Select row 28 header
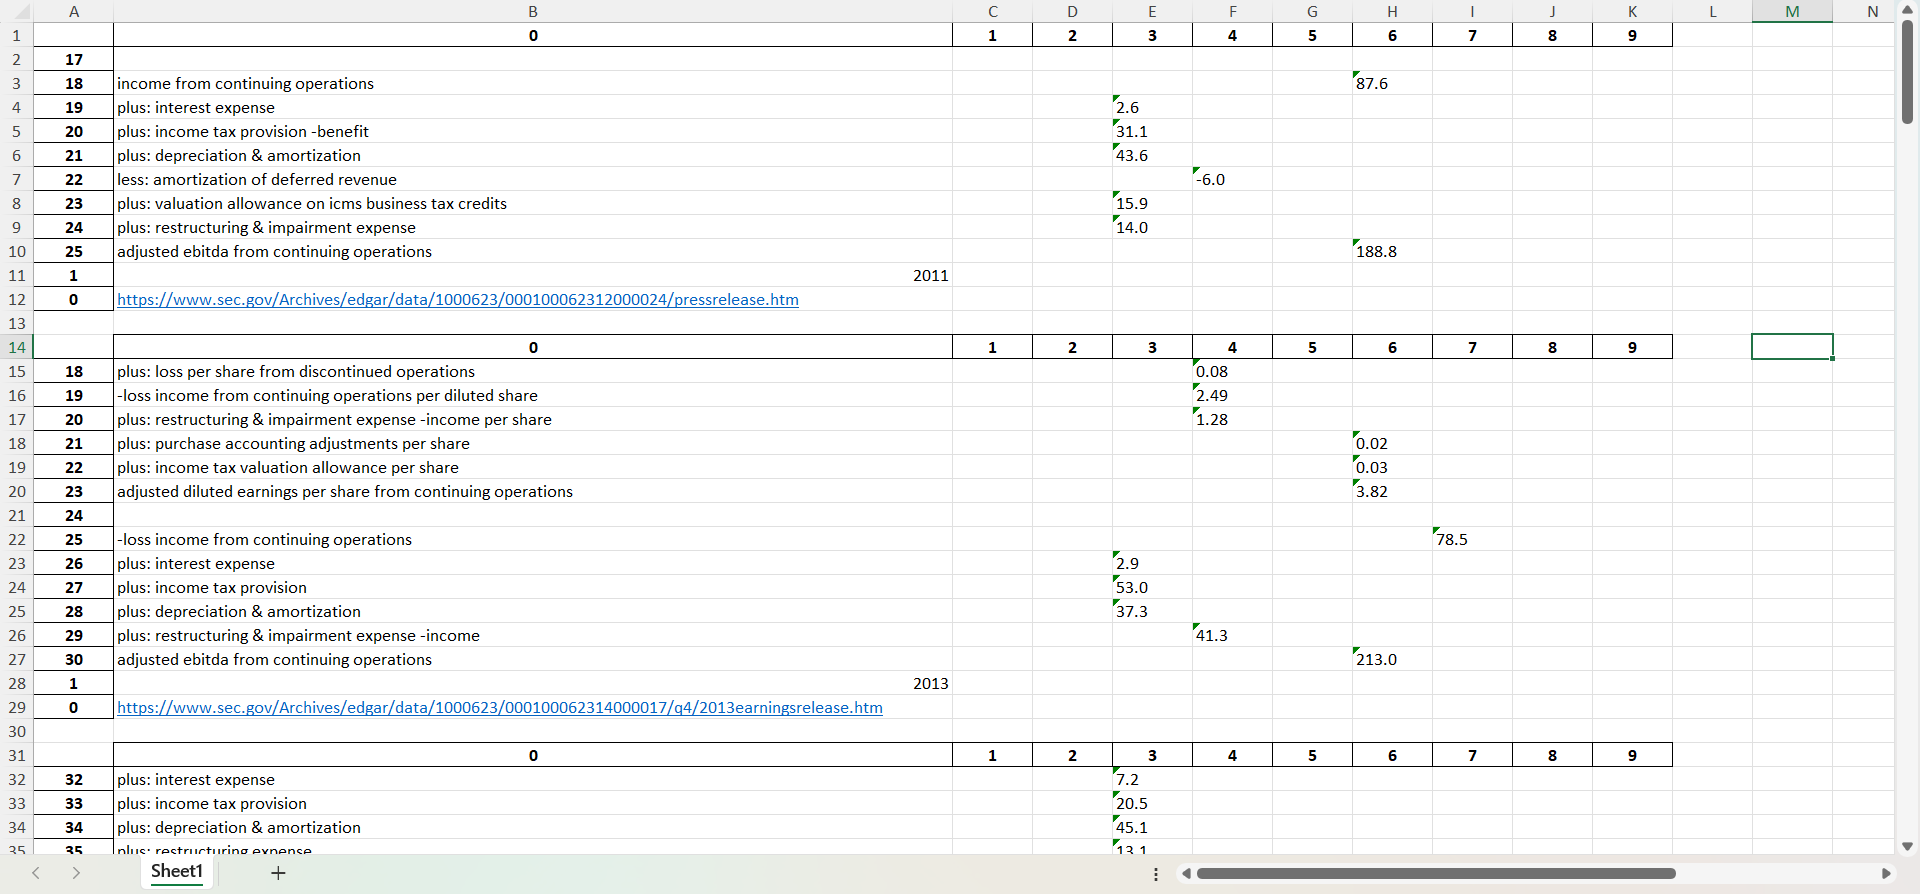This screenshot has width=1920, height=894. coord(17,683)
